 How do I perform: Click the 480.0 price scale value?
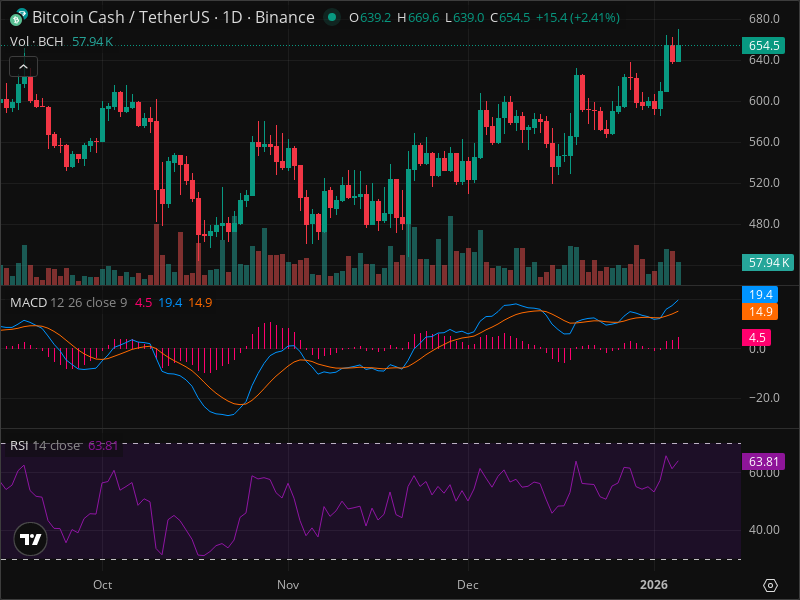point(764,223)
